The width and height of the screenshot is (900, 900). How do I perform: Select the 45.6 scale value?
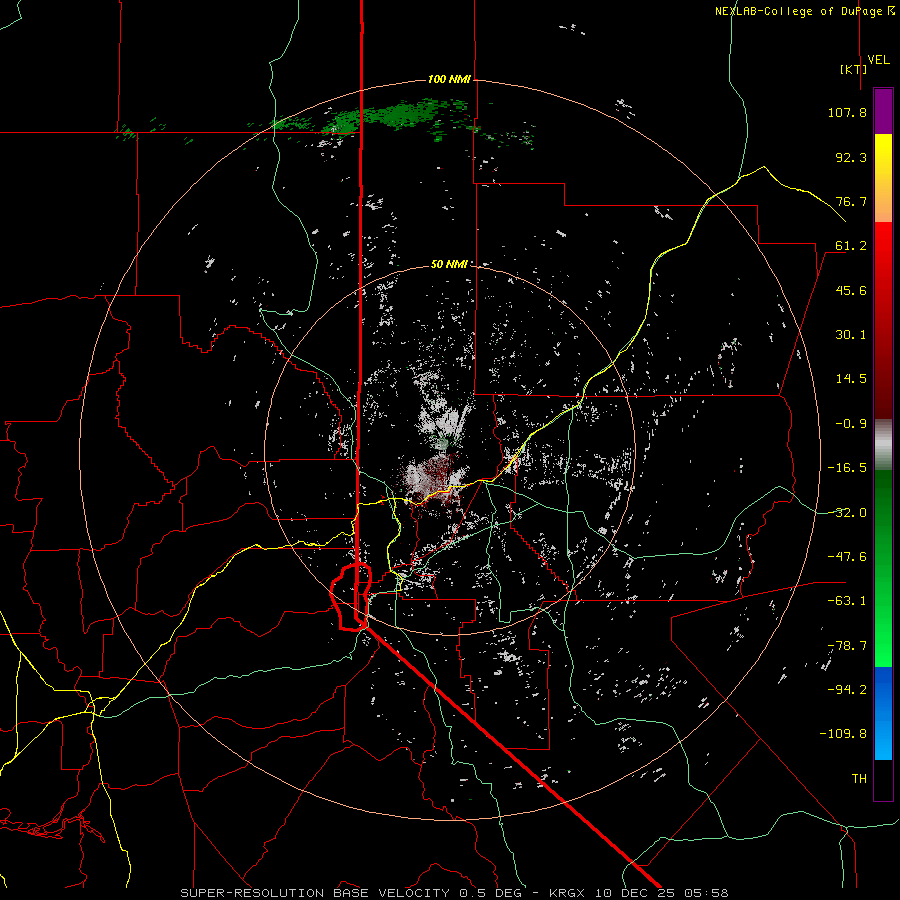point(851,290)
